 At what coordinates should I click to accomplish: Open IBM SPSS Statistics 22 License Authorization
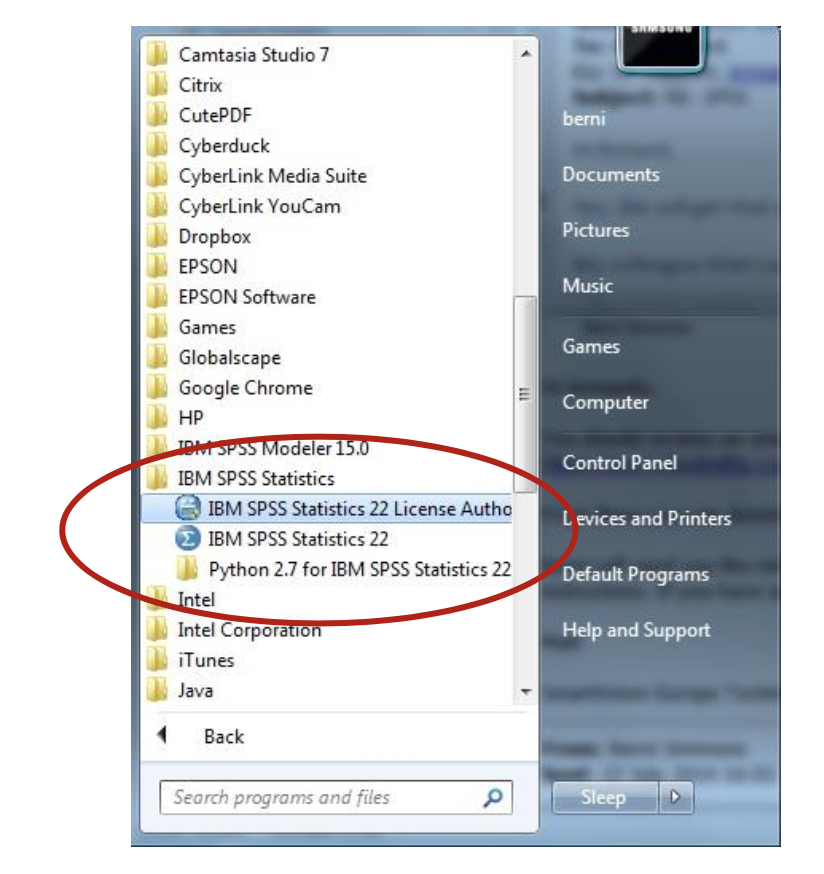pos(327,508)
